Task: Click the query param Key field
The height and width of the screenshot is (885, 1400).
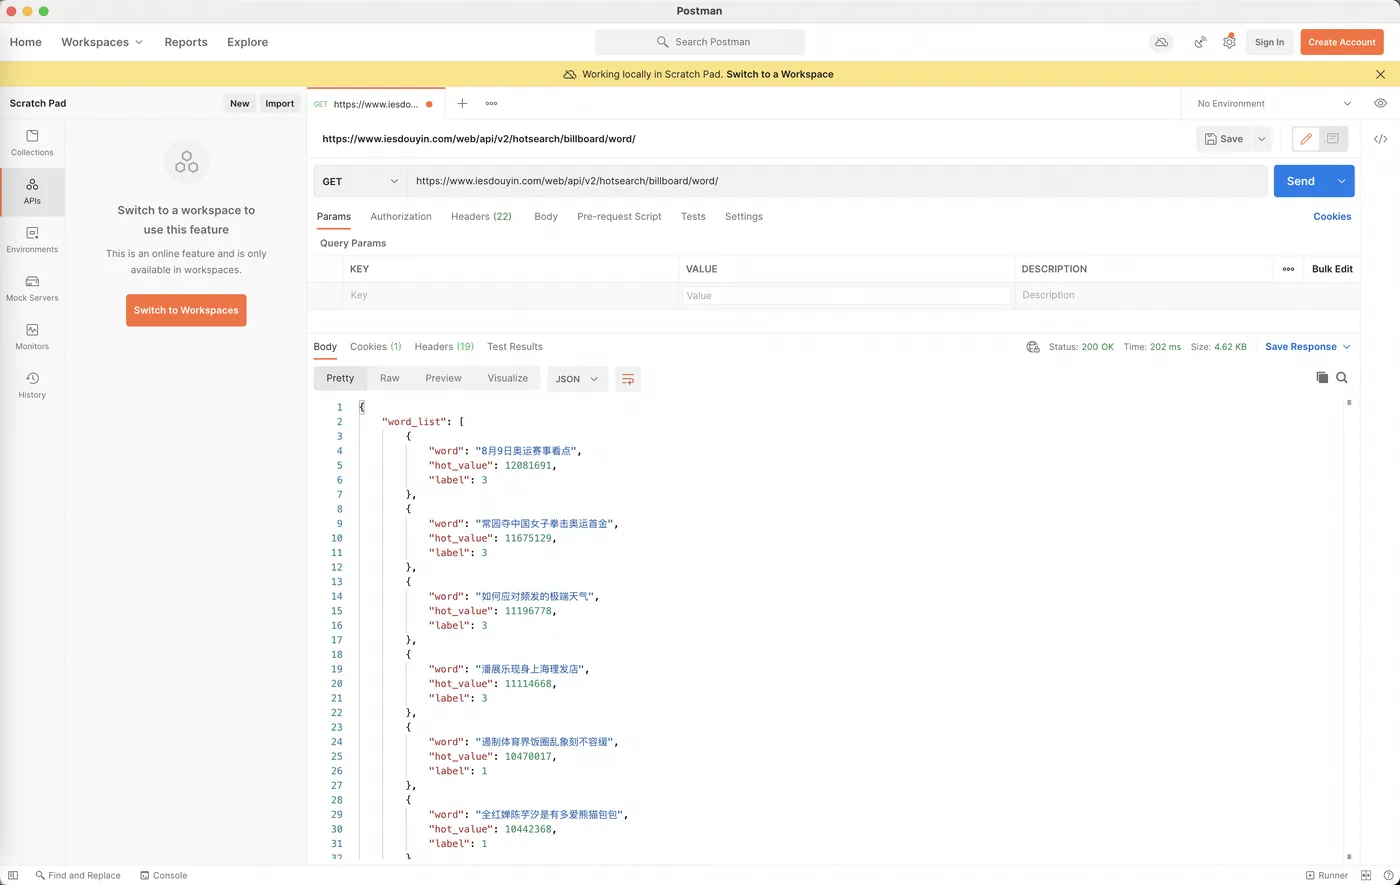Action: click(510, 296)
